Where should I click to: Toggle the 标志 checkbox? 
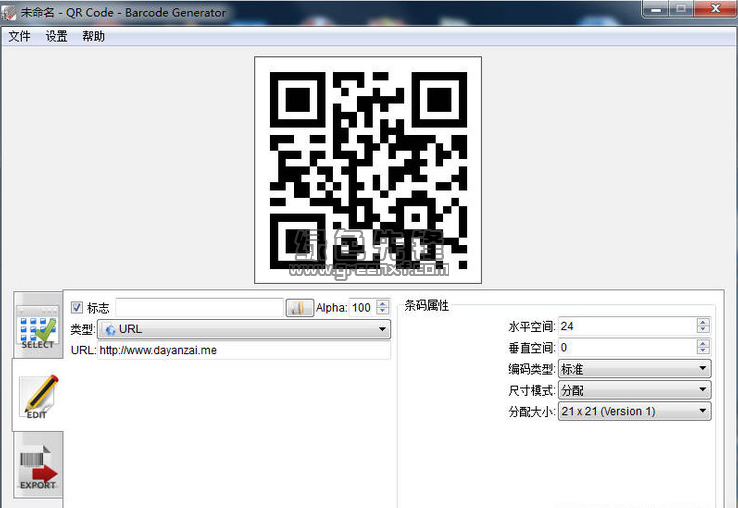[77, 307]
